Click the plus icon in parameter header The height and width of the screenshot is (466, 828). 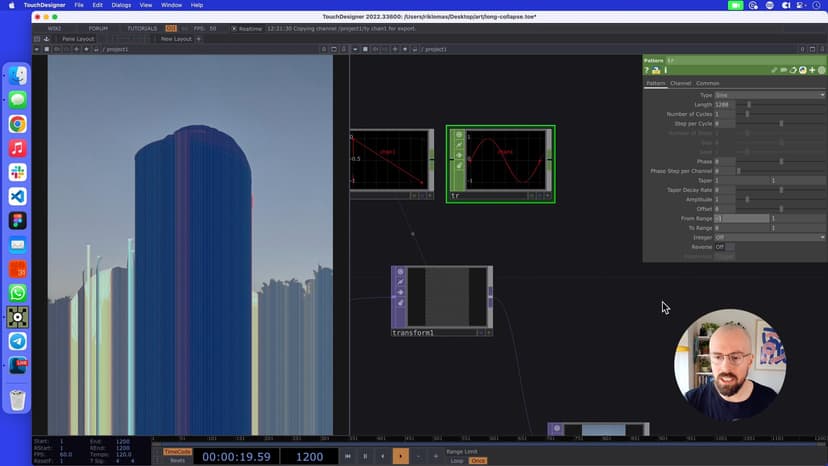click(x=812, y=70)
